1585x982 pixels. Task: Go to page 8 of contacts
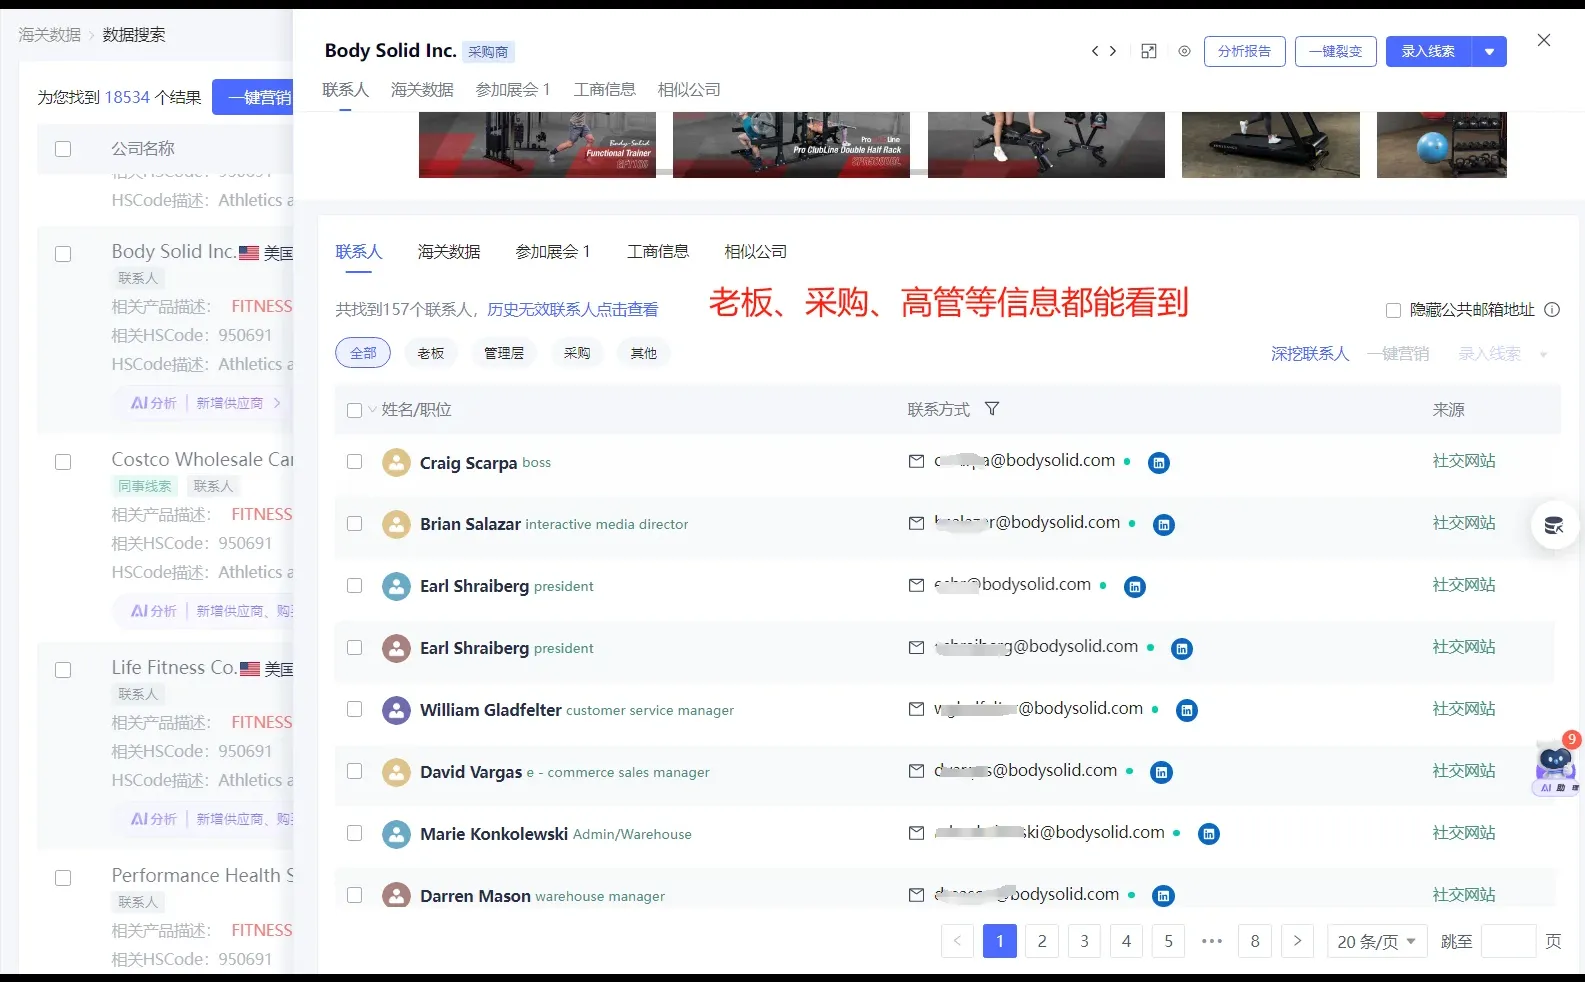point(1255,941)
